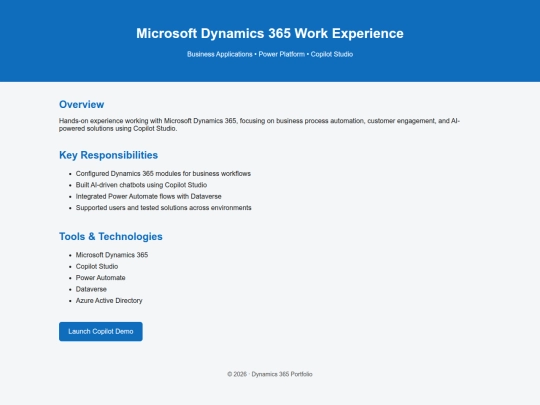Viewport: 540px width, 405px height.
Task: Click the overview paragraph starting 'Hands-on experience'
Action: pos(259,125)
